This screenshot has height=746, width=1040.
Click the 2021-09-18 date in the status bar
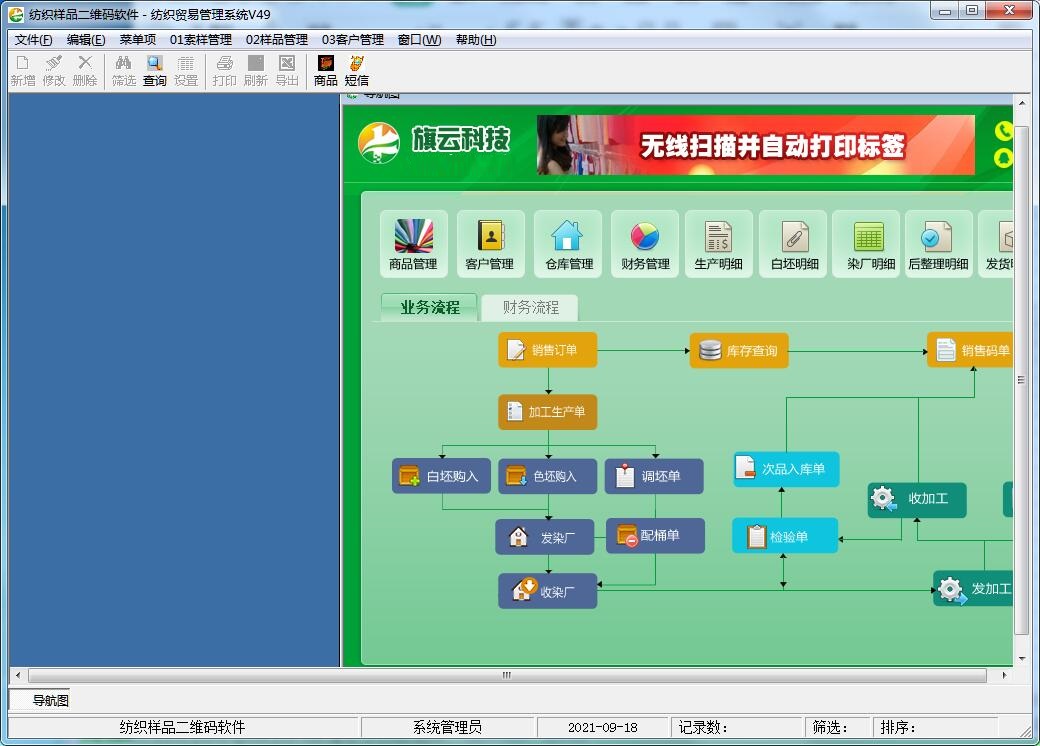602,727
